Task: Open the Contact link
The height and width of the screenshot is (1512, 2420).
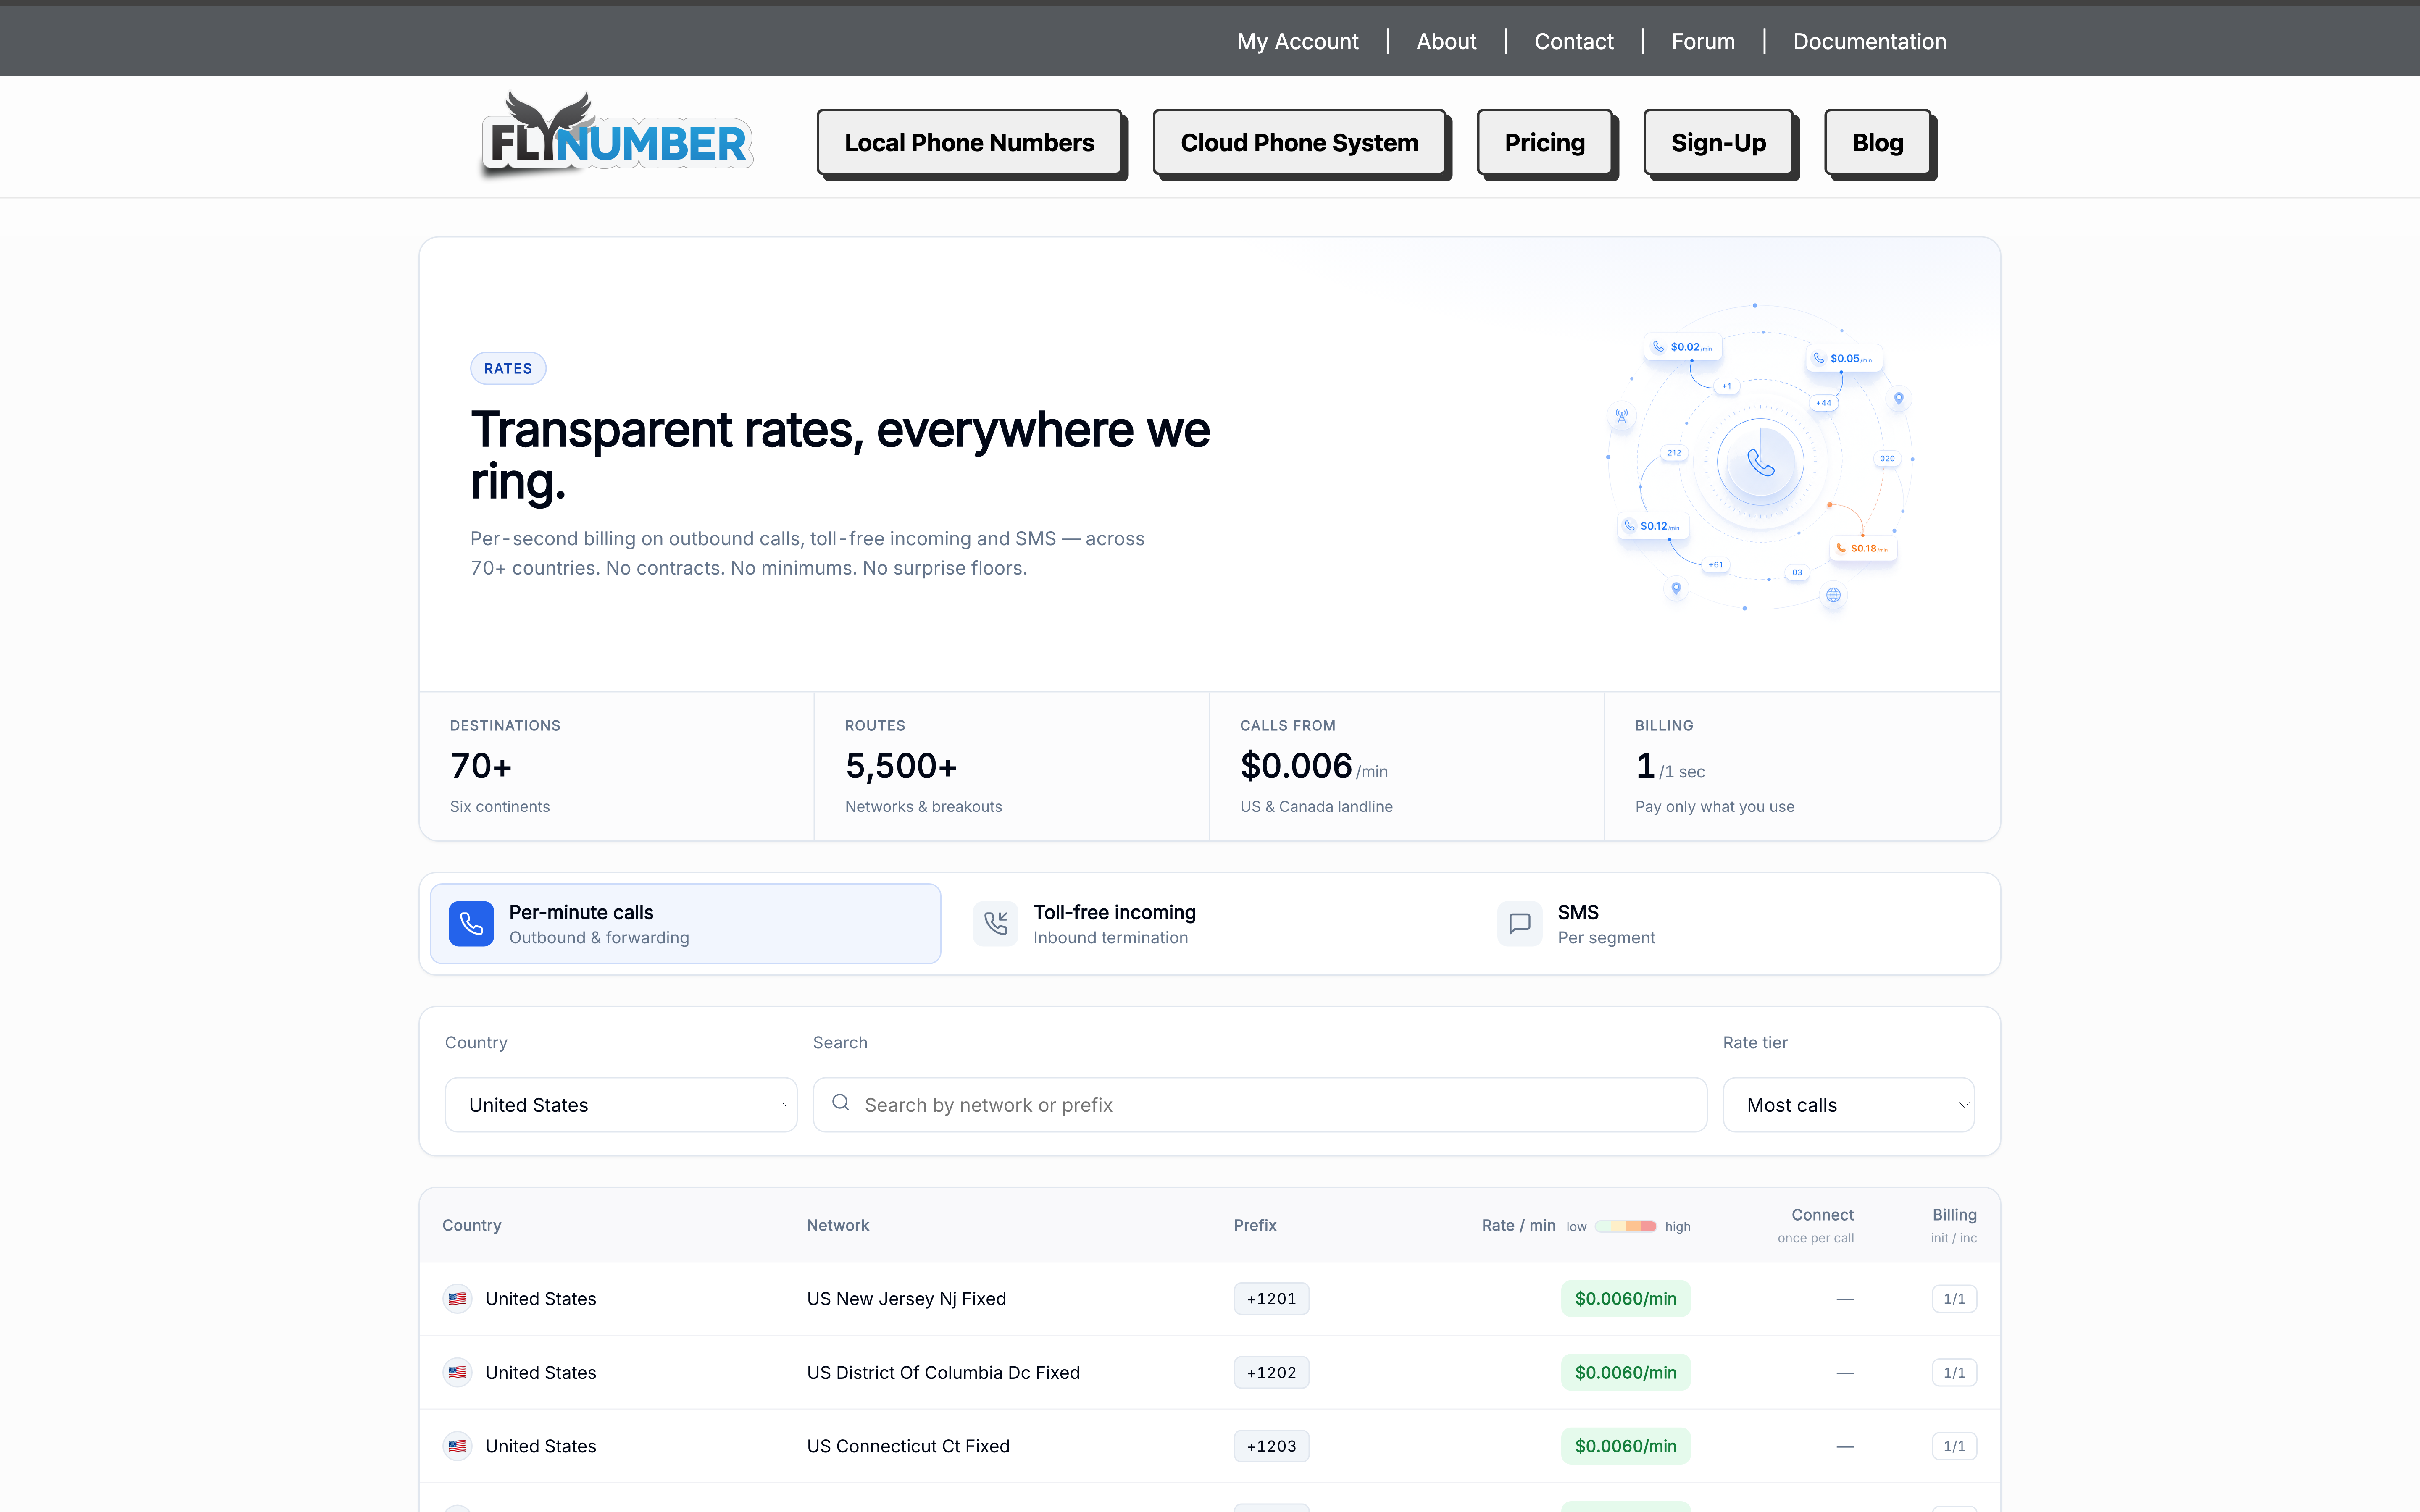Action: (1574, 41)
